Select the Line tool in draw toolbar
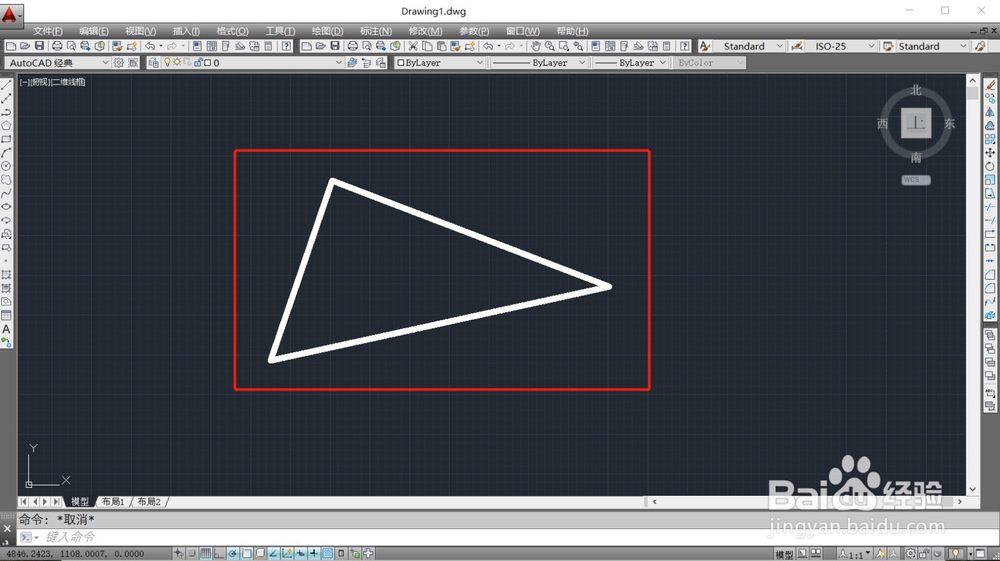 [x=6, y=85]
